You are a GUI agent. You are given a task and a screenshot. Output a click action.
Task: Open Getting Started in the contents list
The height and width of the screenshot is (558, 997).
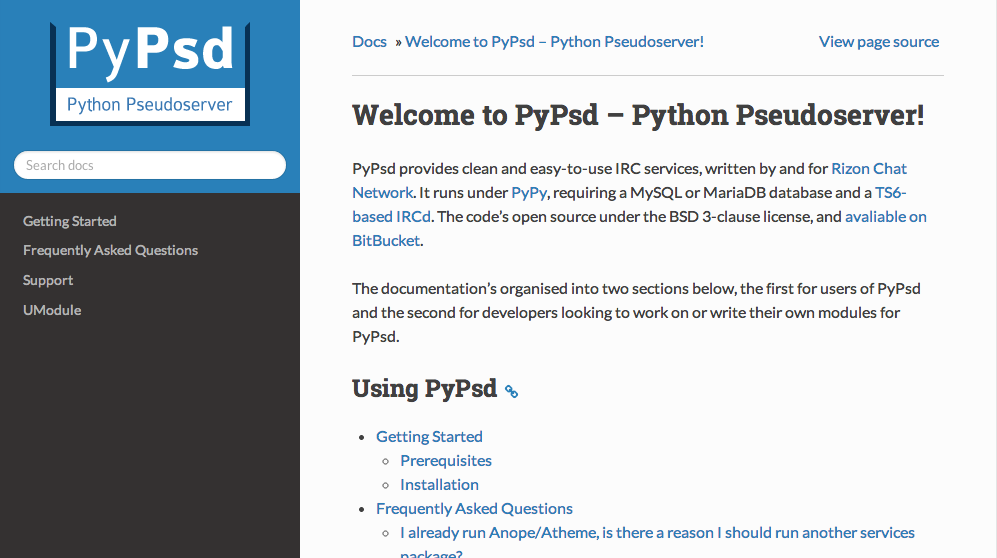click(x=429, y=437)
